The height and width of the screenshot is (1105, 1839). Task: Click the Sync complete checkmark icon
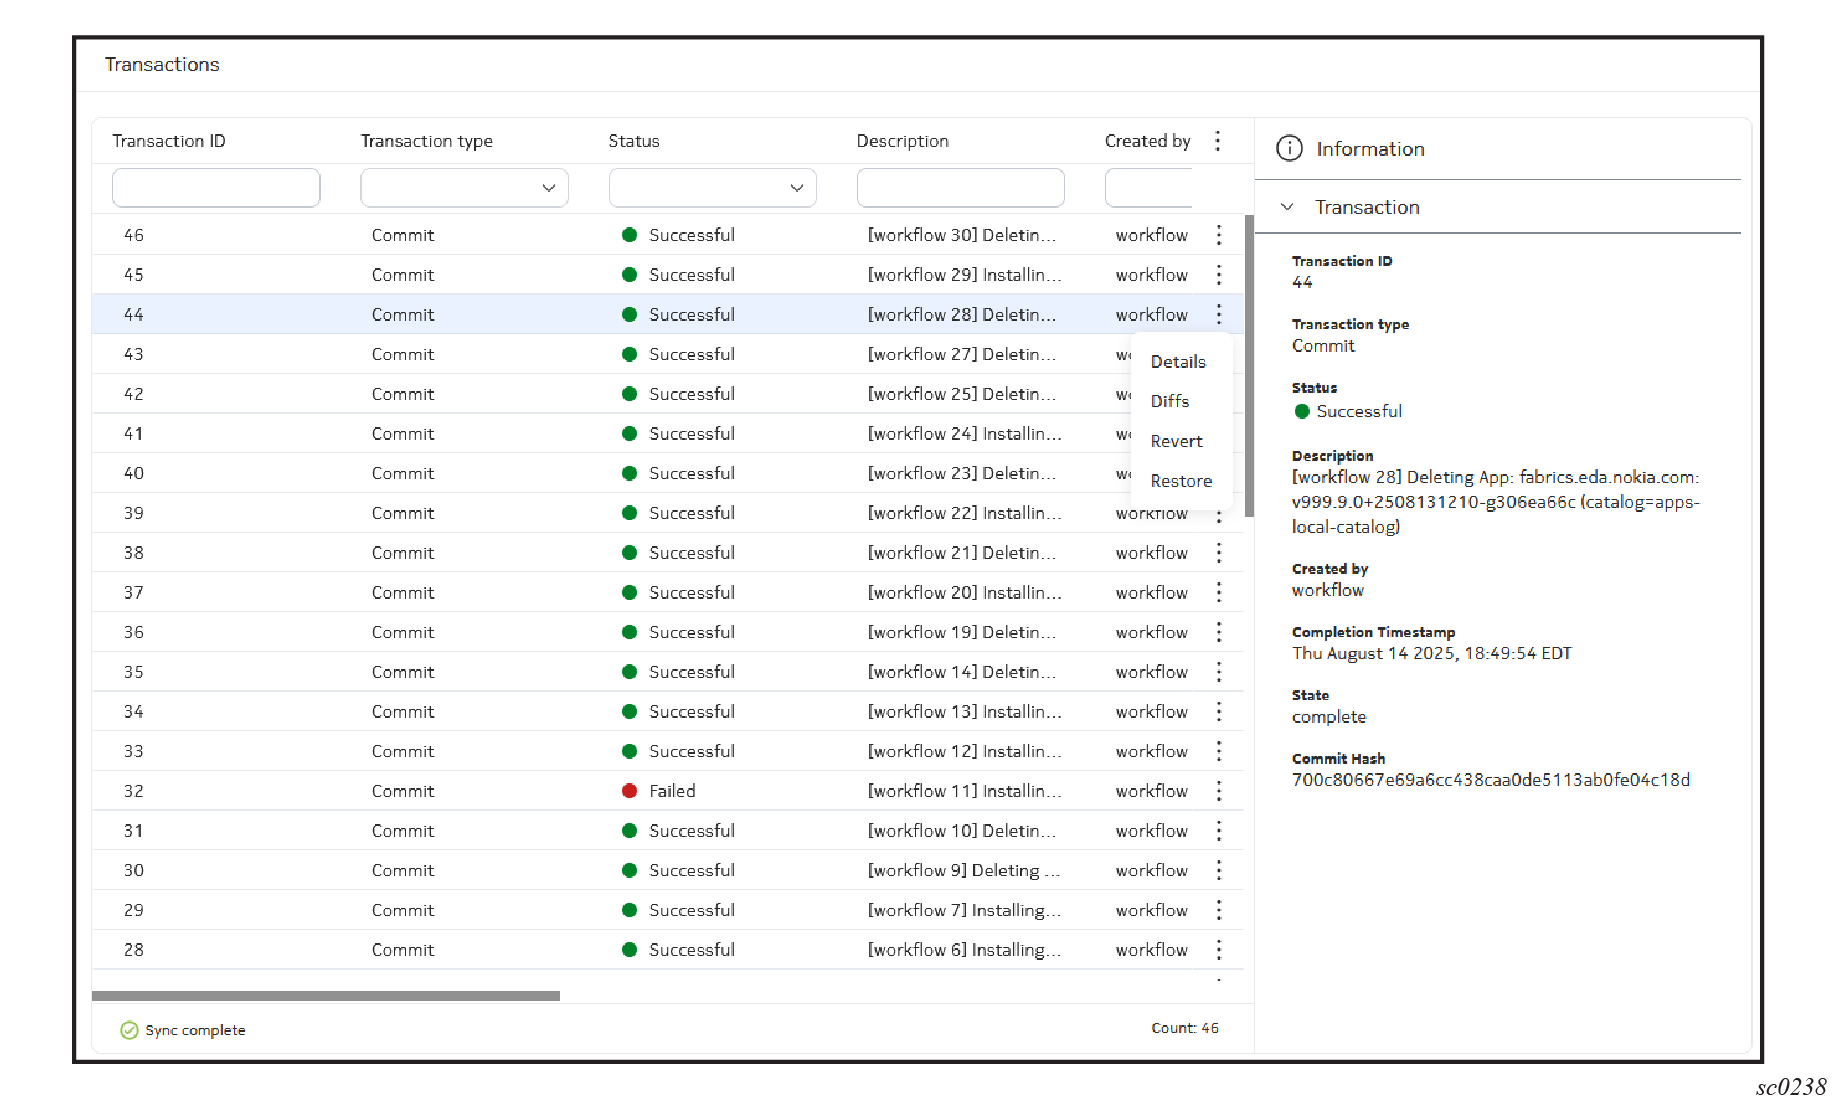[129, 1030]
